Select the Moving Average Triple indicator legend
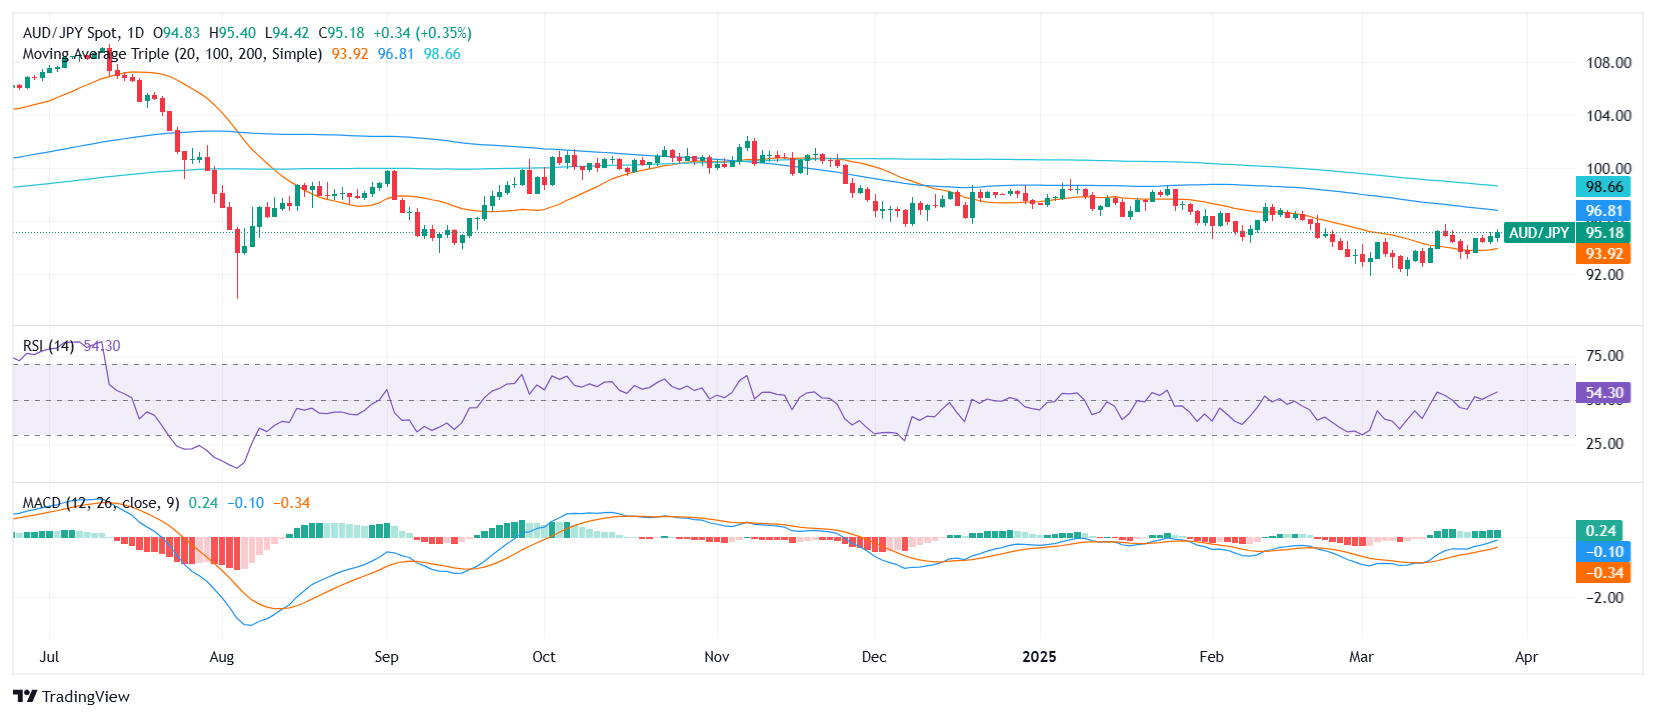Image resolution: width=1656 pixels, height=718 pixels. 172,54
